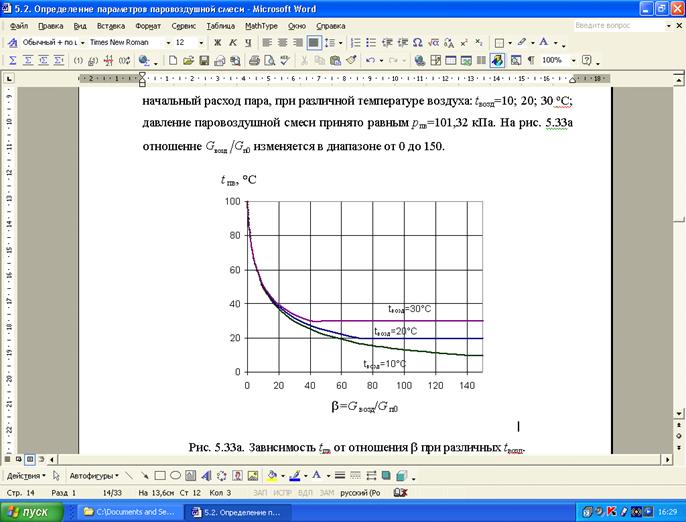The height and width of the screenshot is (522, 686).
Task: Click the spelling status book icon
Action: click(x=400, y=493)
